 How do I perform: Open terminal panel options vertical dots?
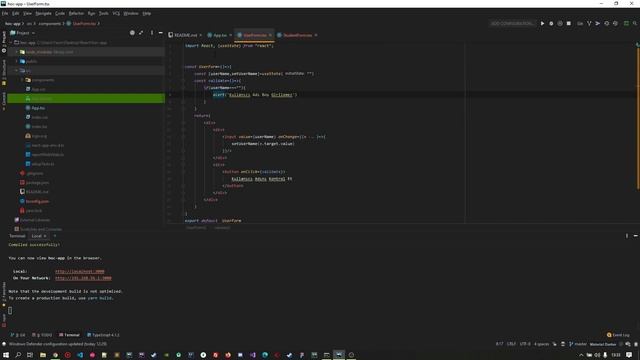627,236
